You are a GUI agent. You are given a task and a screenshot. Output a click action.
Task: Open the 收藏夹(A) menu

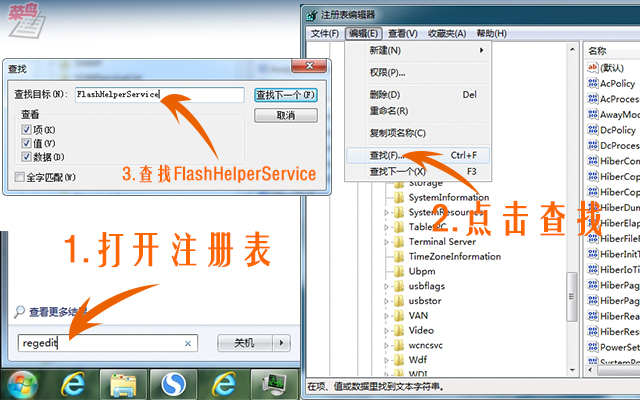click(x=447, y=33)
